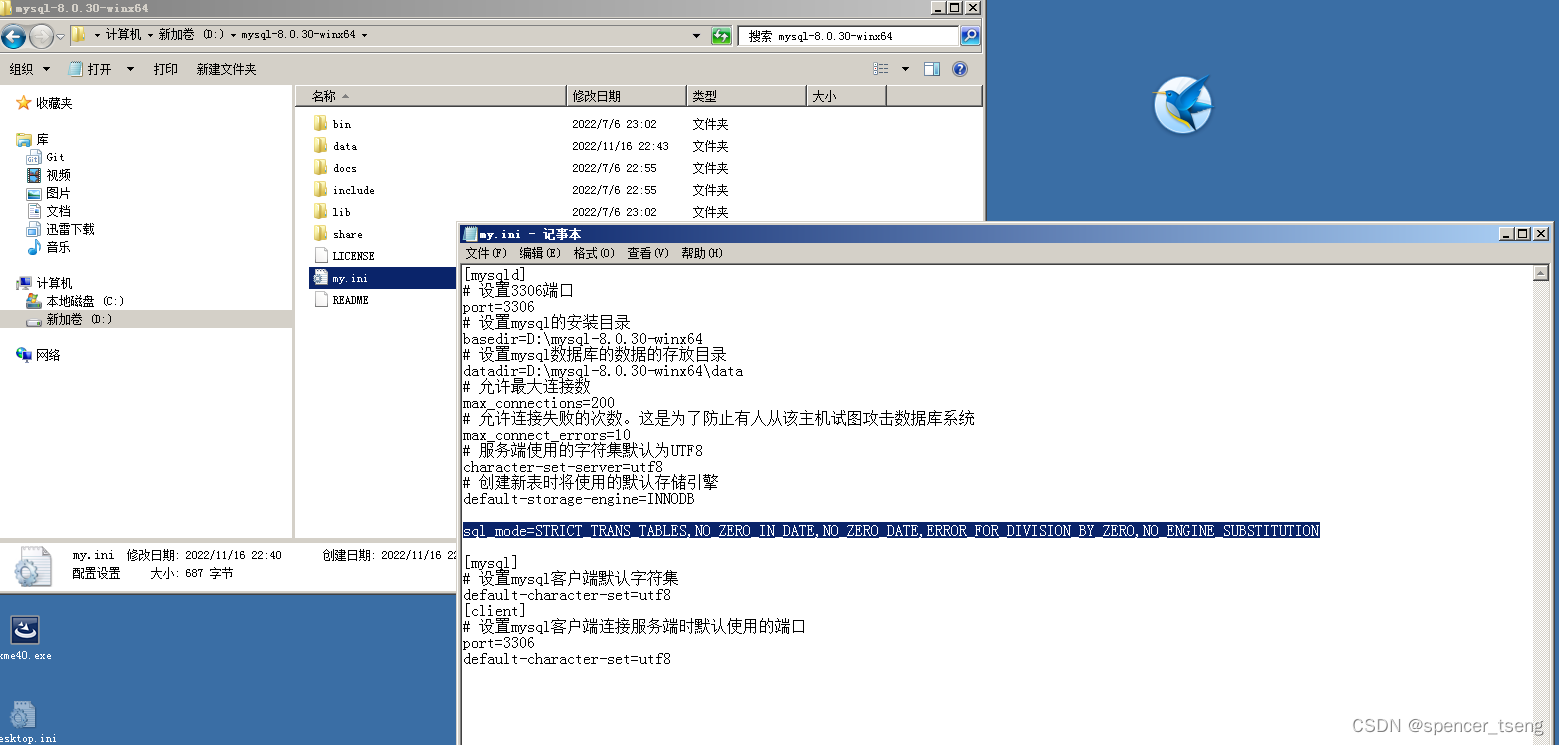Image resolution: width=1559 pixels, height=745 pixels.
Task: Click the Notepad icon in the my.ini title bar
Action: pyautogui.click(x=470, y=233)
